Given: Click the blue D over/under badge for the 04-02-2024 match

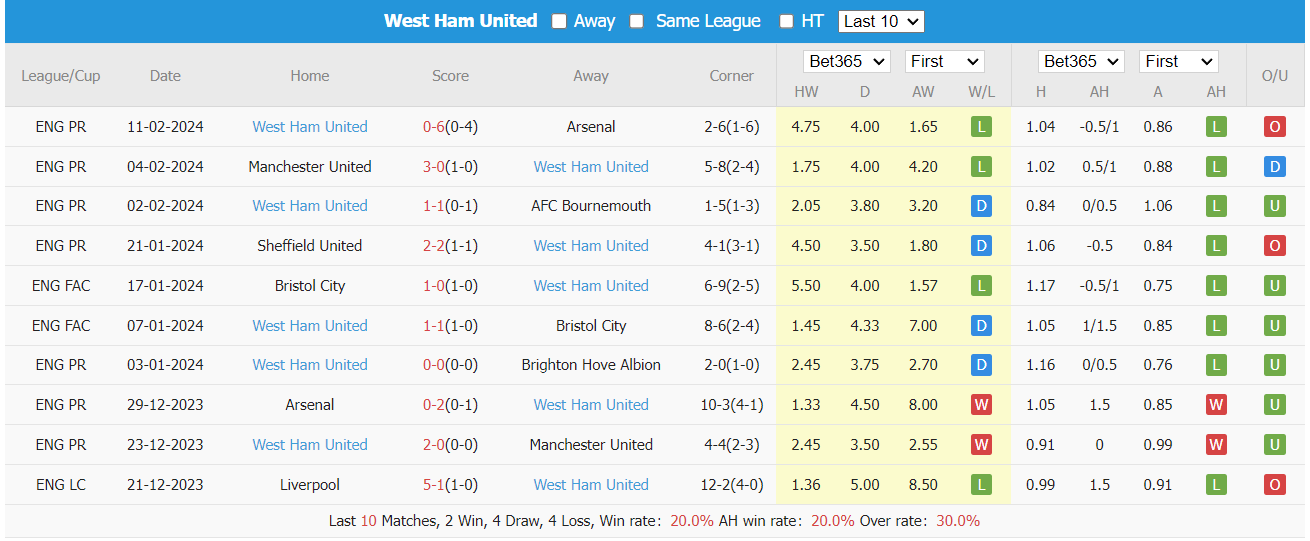Looking at the screenshot, I should click(x=1274, y=167).
